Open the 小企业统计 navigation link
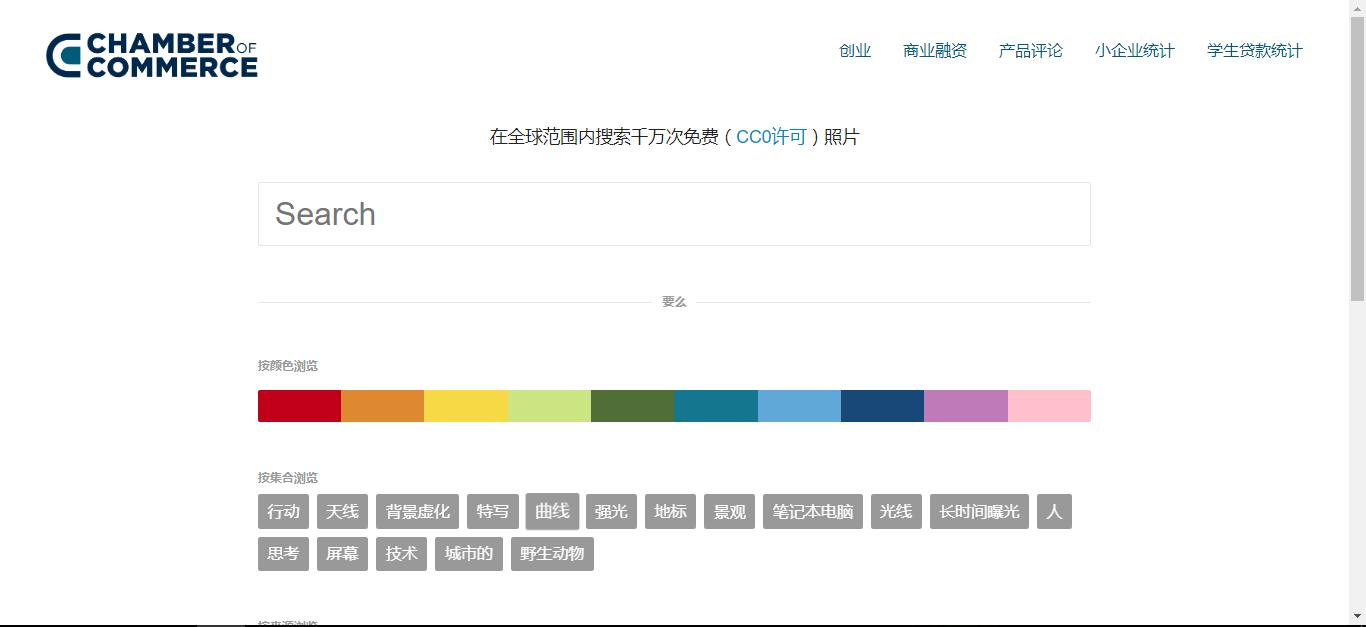The width and height of the screenshot is (1366, 627). pos(1134,50)
